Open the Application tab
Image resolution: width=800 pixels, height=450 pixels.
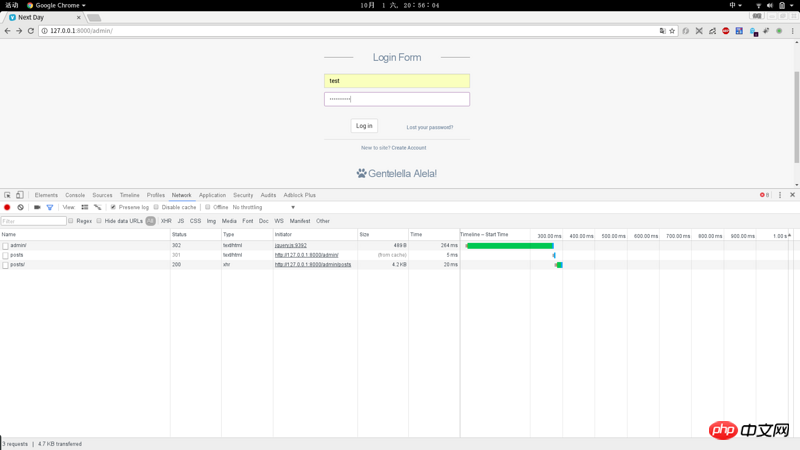212,195
